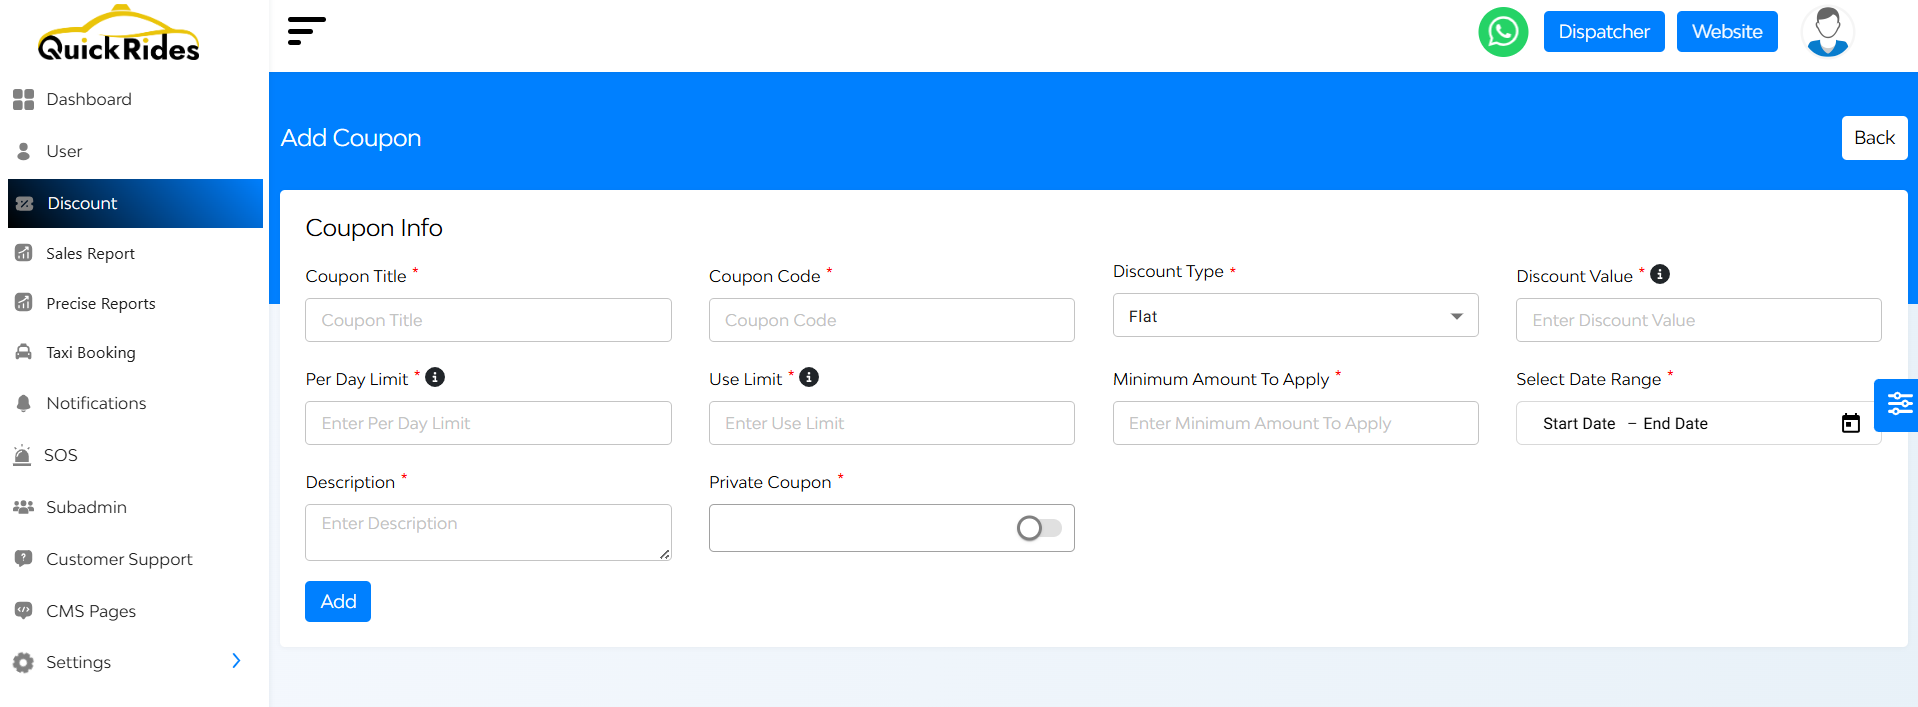Toggle the hamburger sidebar menu icon

click(x=306, y=31)
